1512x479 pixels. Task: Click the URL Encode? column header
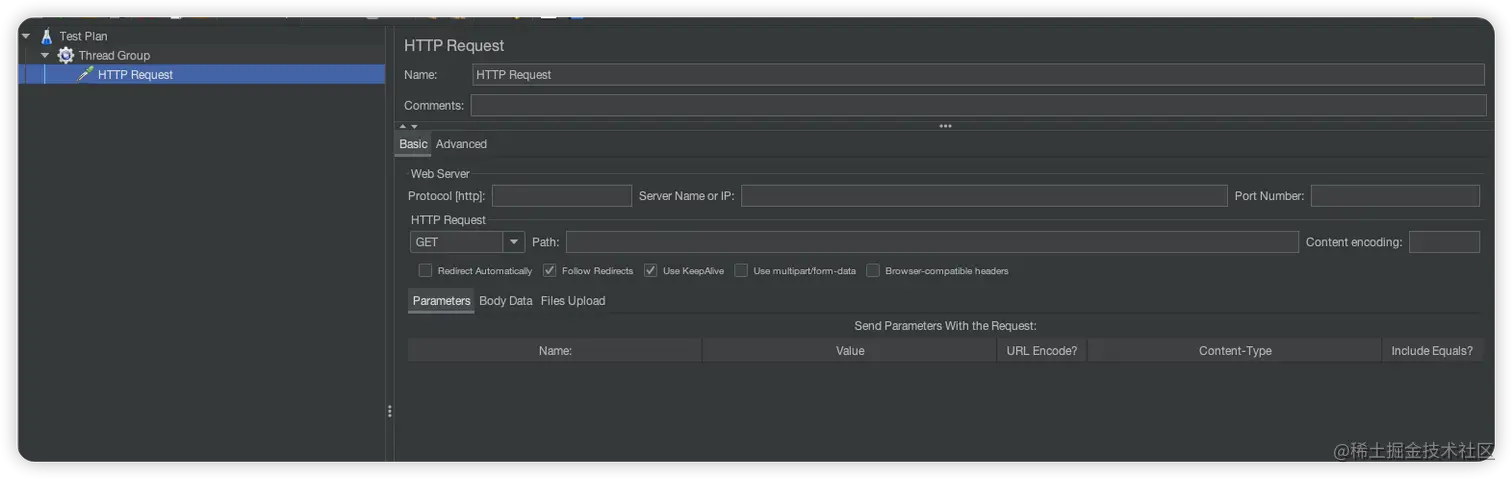pyautogui.click(x=1042, y=351)
